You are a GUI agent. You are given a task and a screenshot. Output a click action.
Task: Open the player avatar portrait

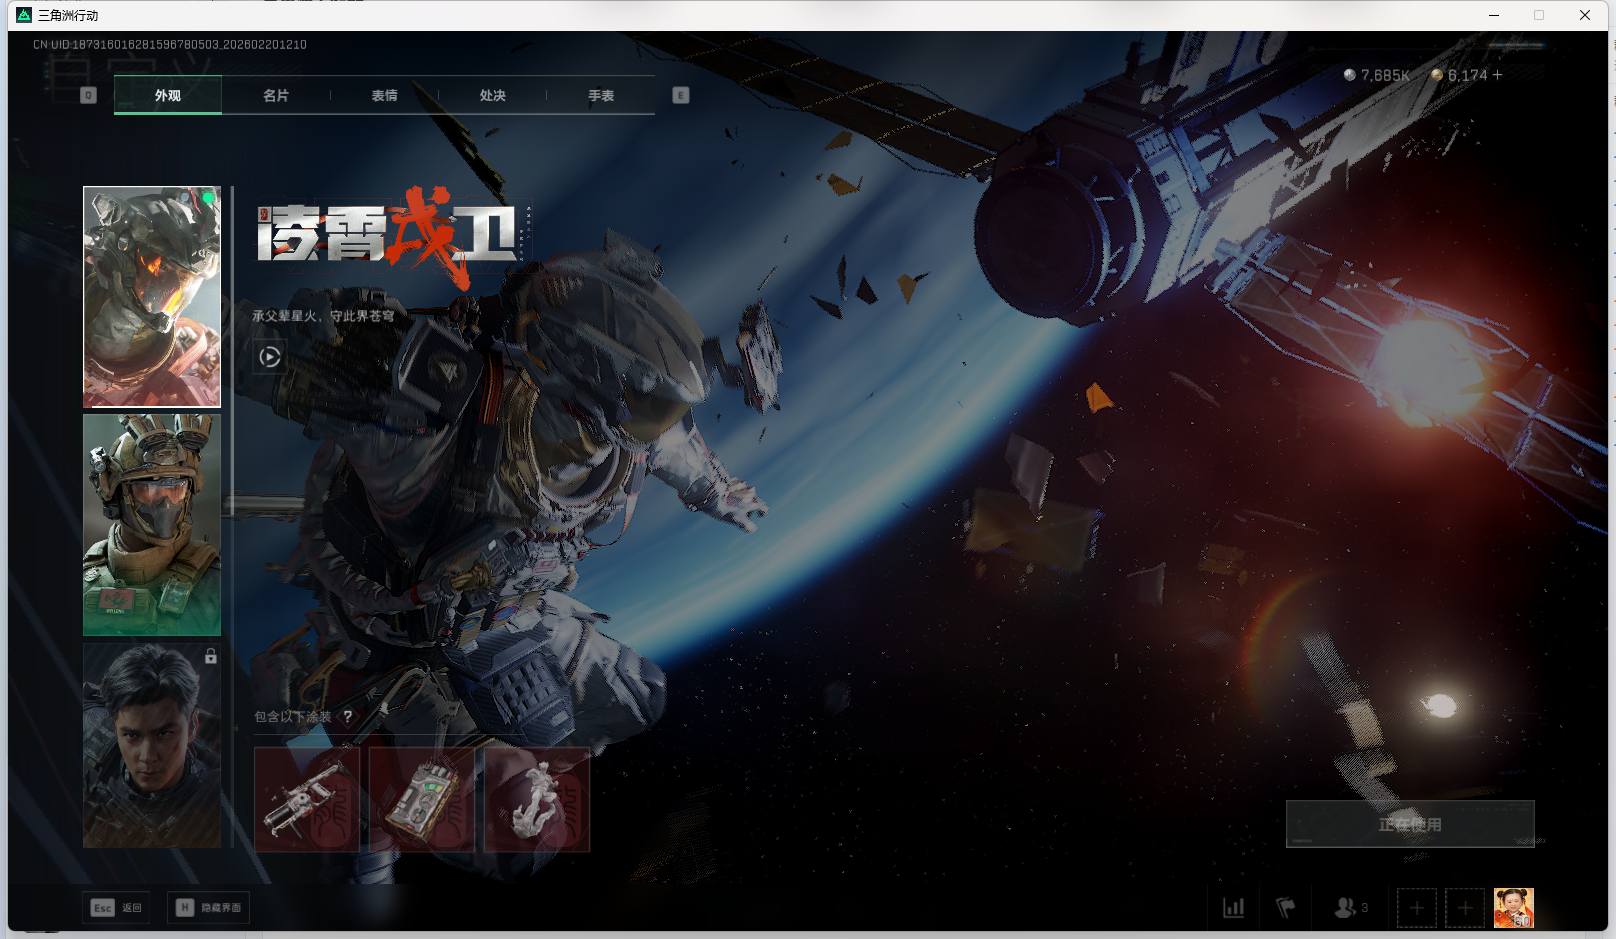pos(1514,908)
